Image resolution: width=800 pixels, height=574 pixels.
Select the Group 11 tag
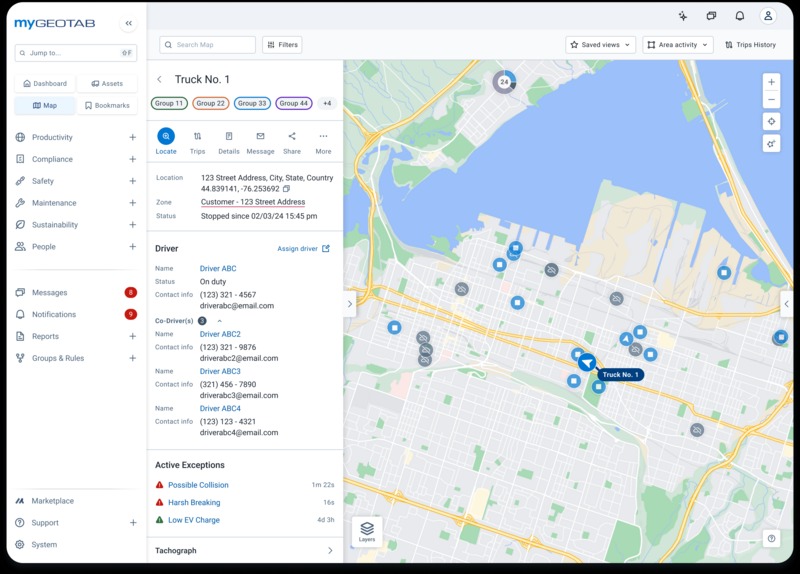pyautogui.click(x=169, y=104)
